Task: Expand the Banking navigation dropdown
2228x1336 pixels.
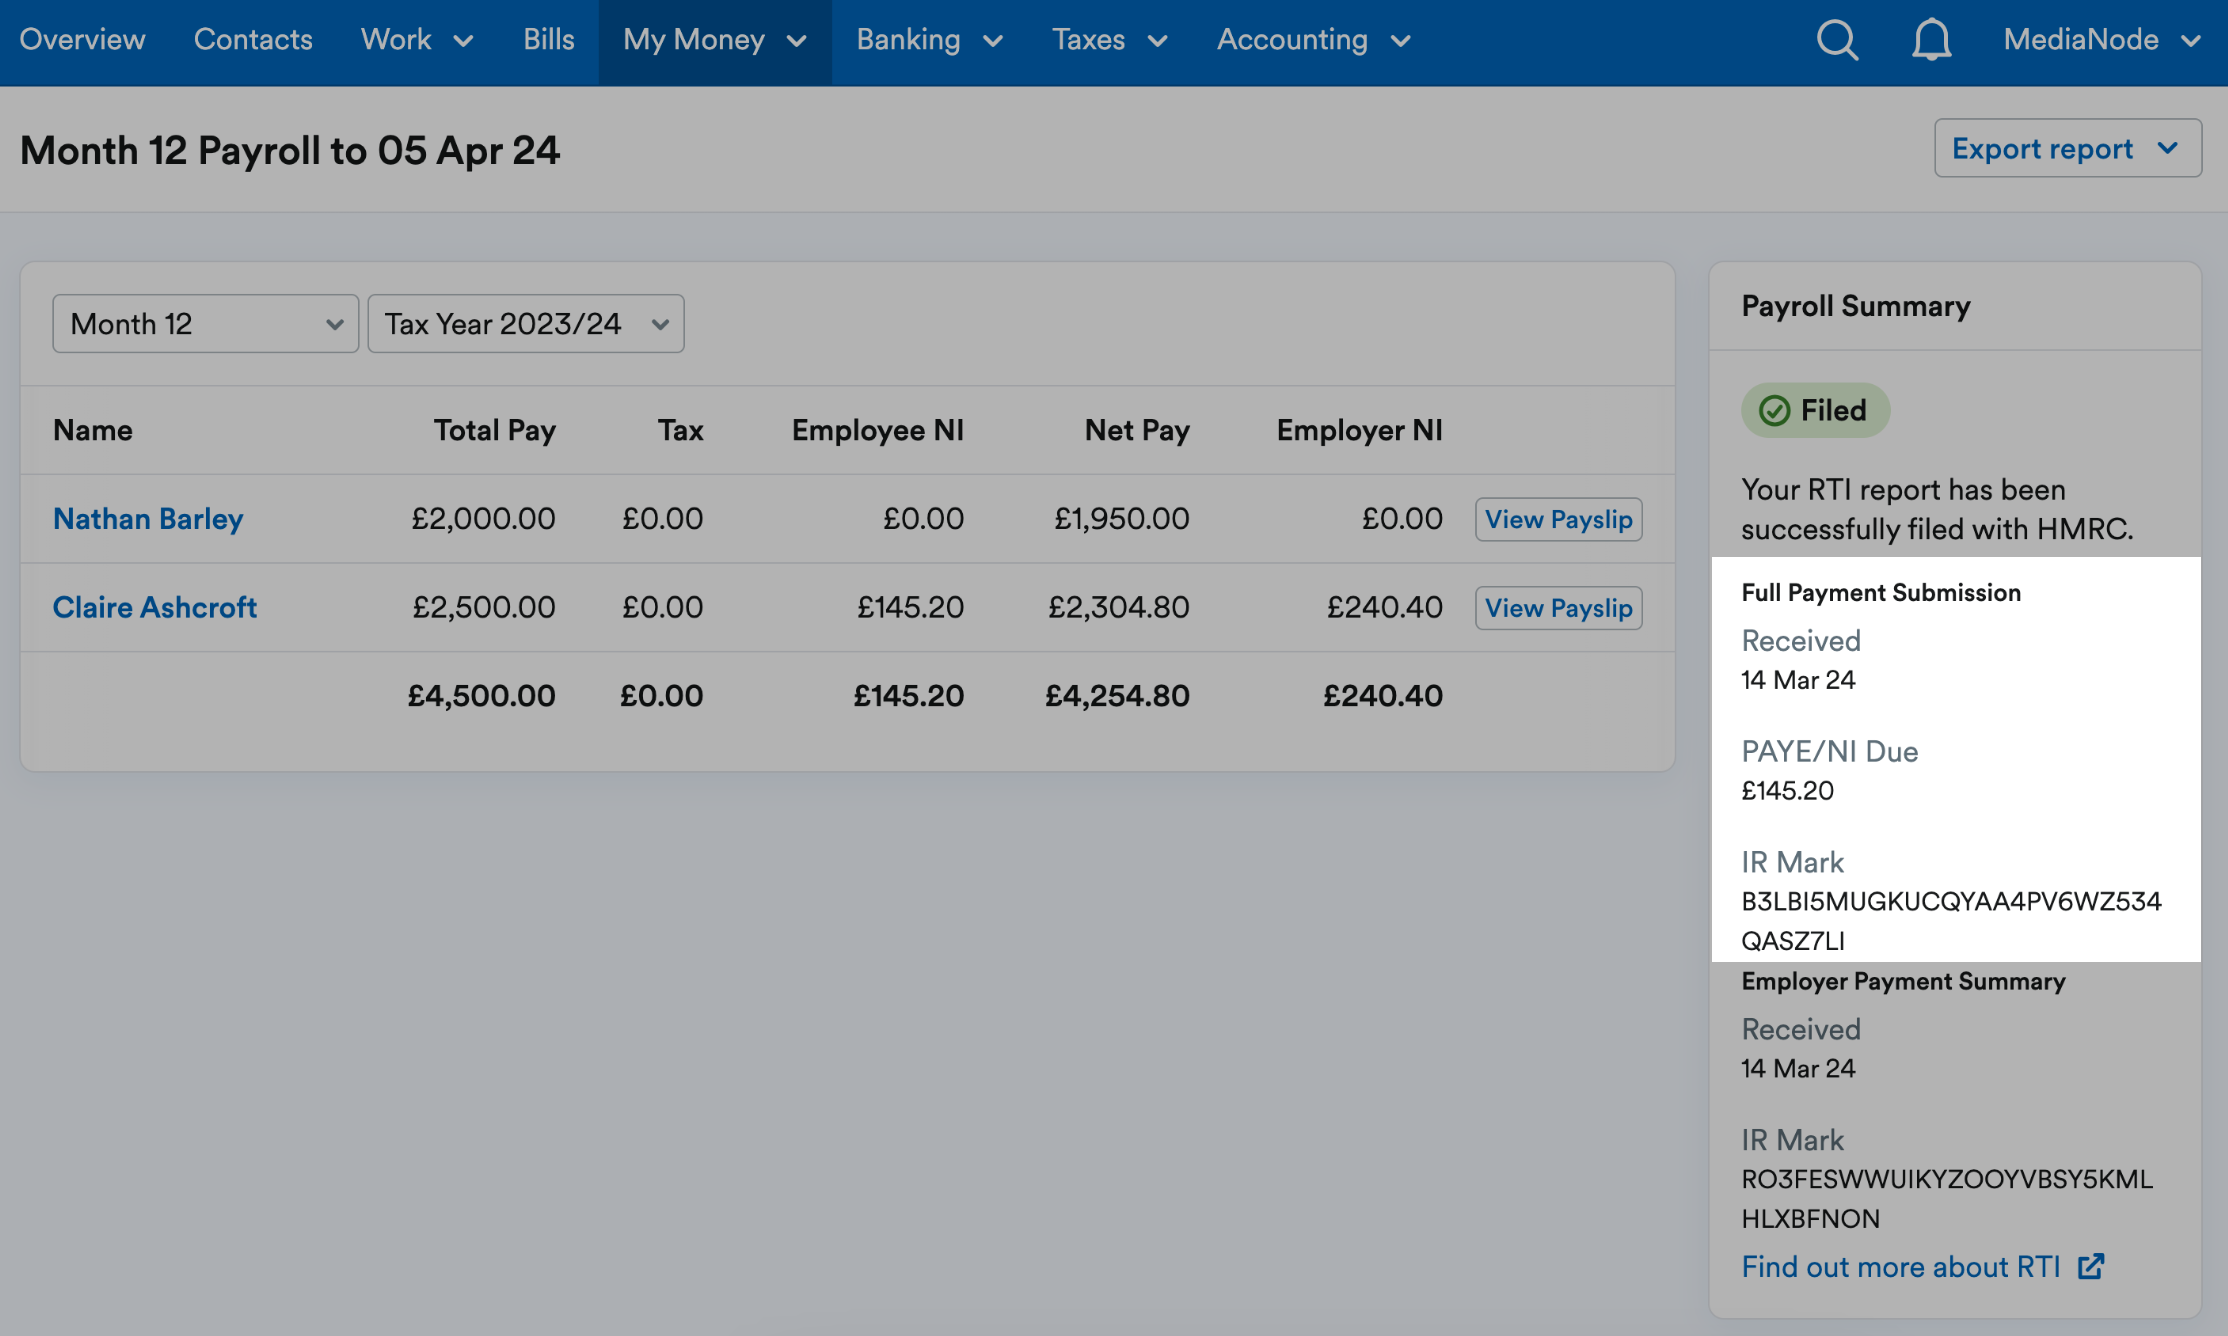Action: [x=928, y=40]
